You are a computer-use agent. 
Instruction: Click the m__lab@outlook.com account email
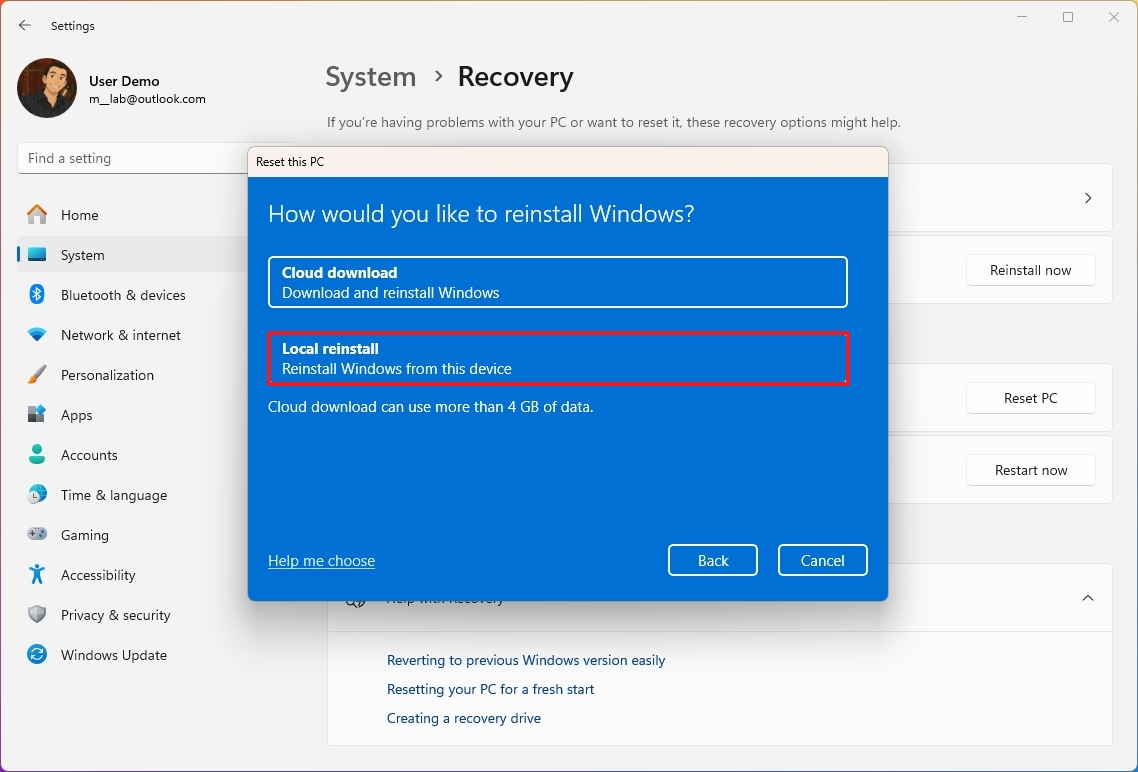pos(147,99)
